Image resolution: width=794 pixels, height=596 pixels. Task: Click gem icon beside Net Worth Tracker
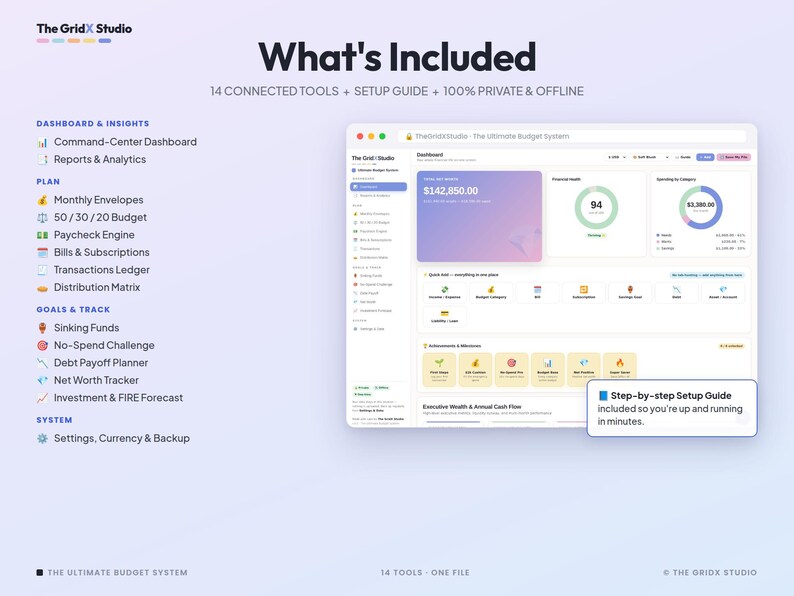coord(43,380)
